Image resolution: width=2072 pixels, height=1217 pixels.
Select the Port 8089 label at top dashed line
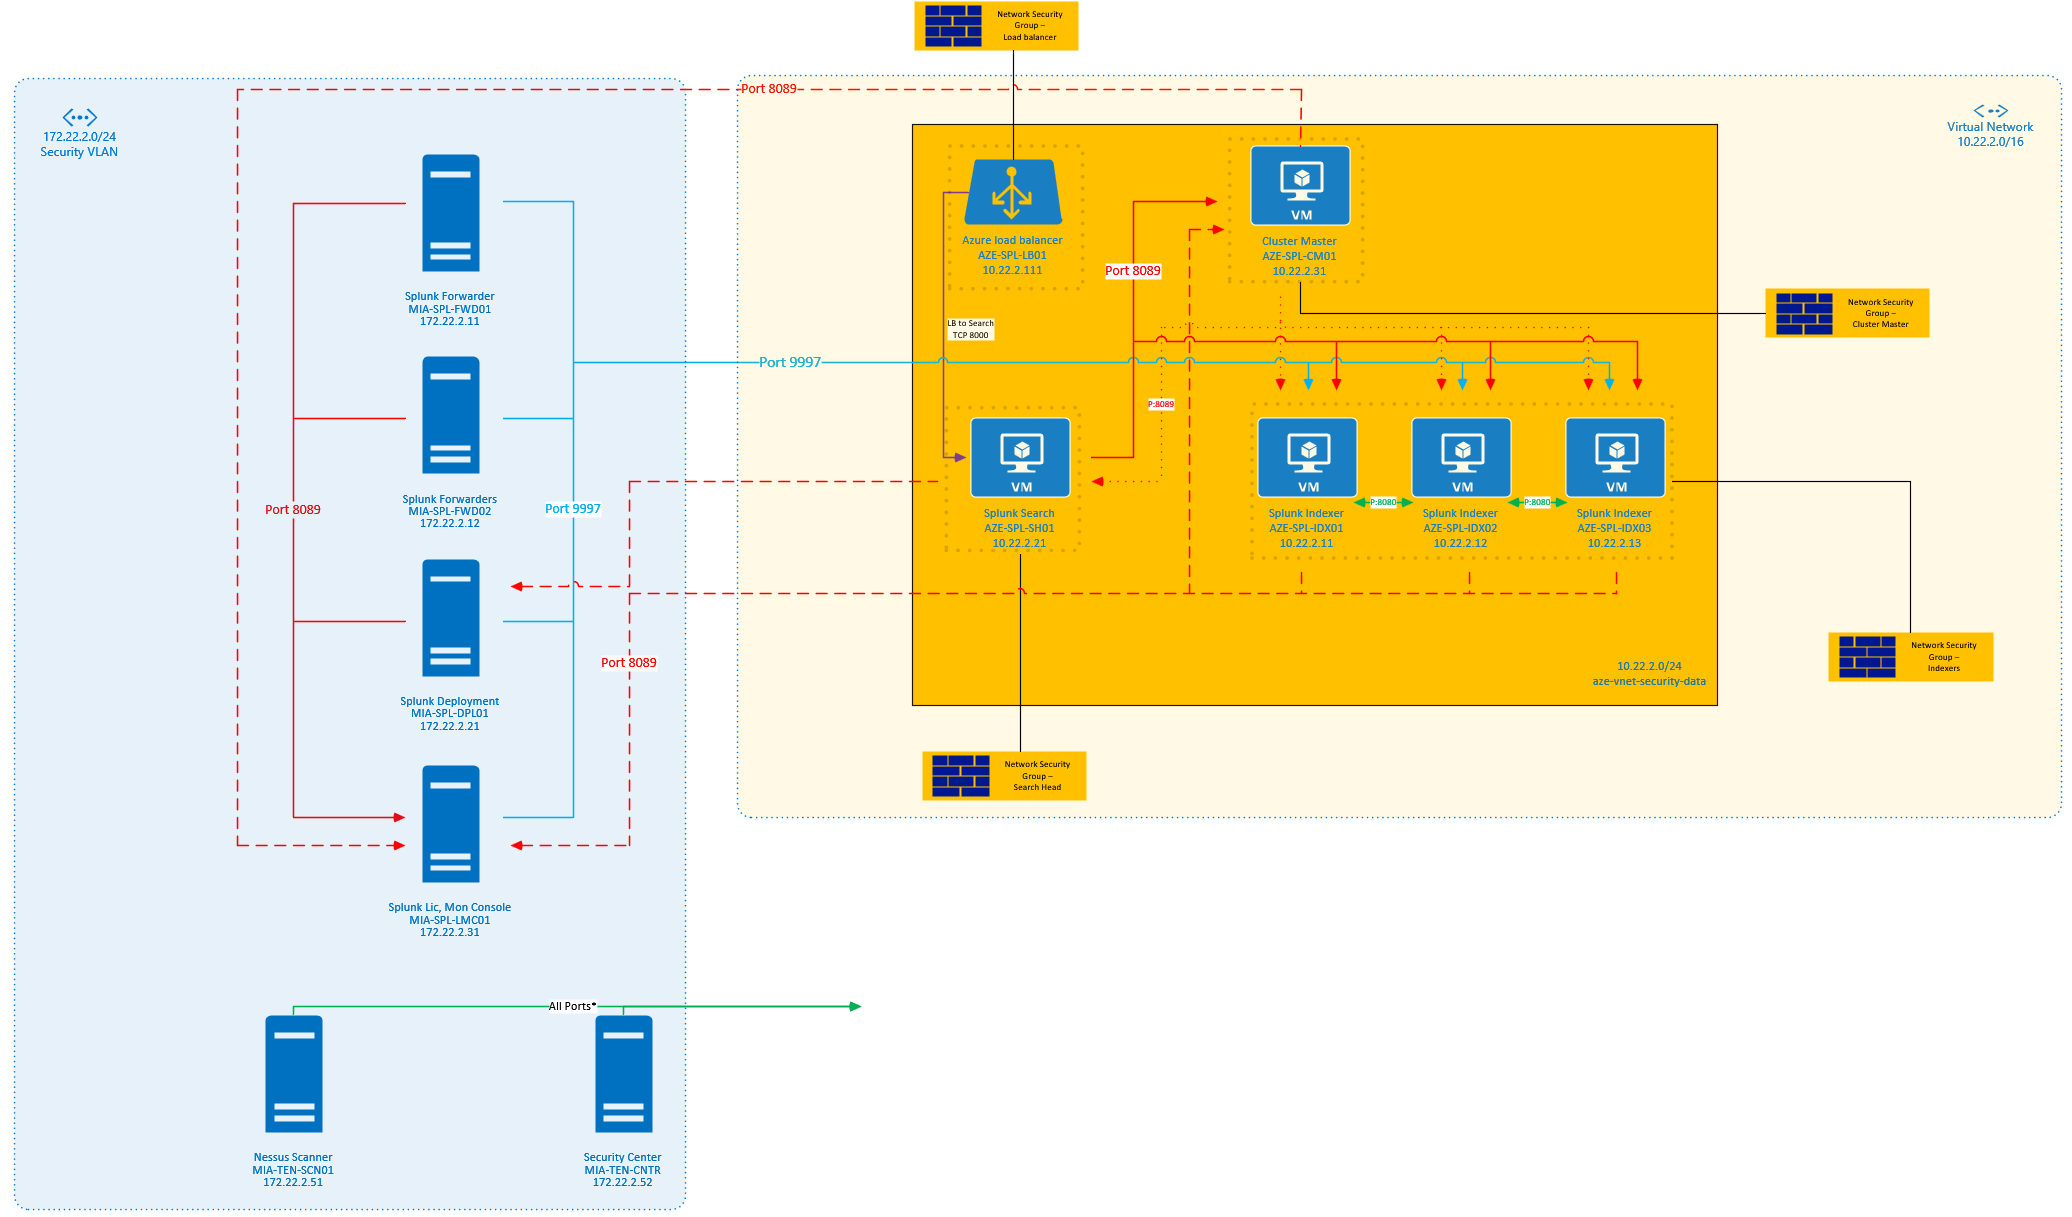pyautogui.click(x=769, y=89)
